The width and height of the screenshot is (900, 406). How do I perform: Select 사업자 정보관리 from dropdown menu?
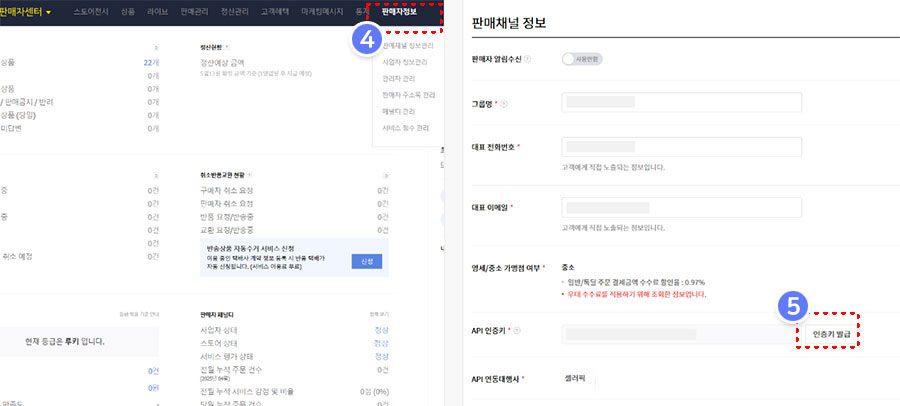(405, 60)
